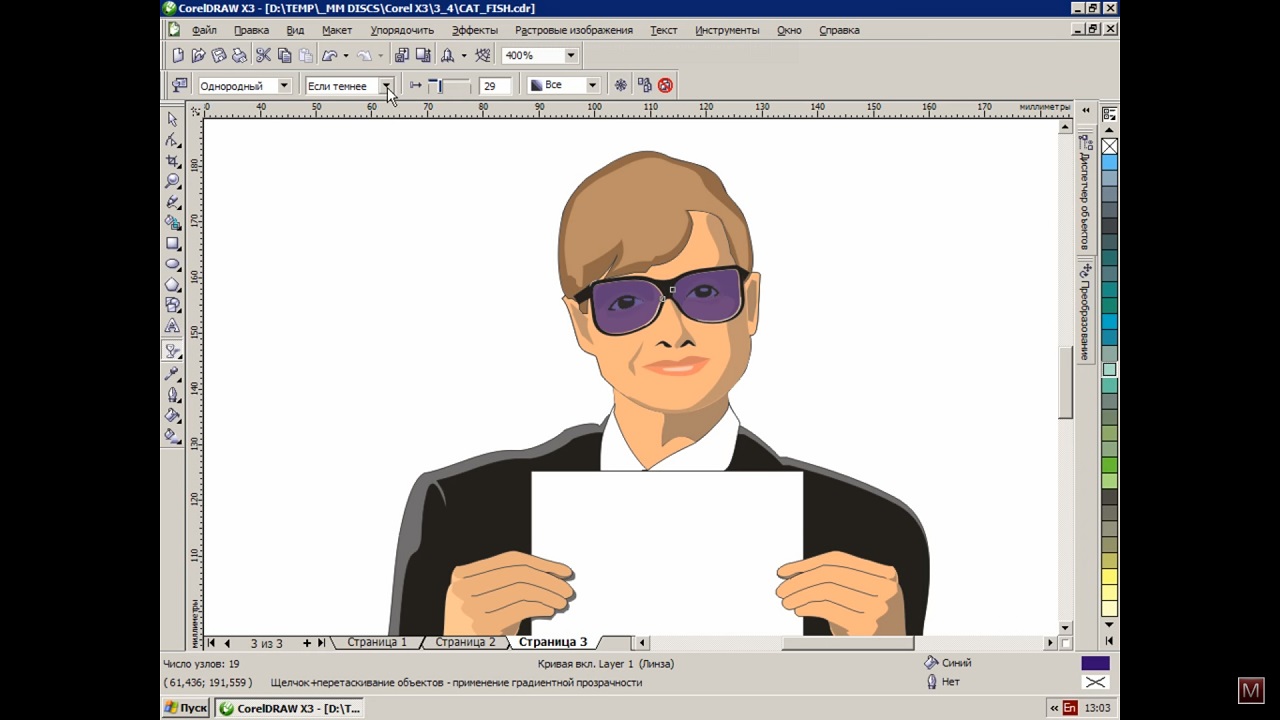The image size is (1280, 720).
Task: Choose the Ellipse tool in toolbox
Action: 173,265
